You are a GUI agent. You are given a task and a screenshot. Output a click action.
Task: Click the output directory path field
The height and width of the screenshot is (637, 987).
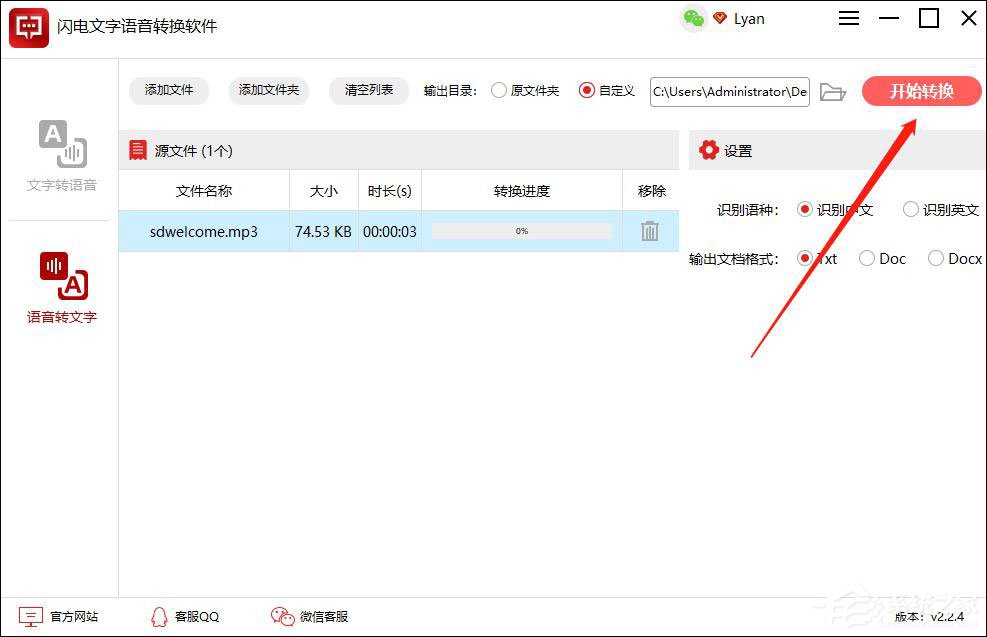click(728, 91)
